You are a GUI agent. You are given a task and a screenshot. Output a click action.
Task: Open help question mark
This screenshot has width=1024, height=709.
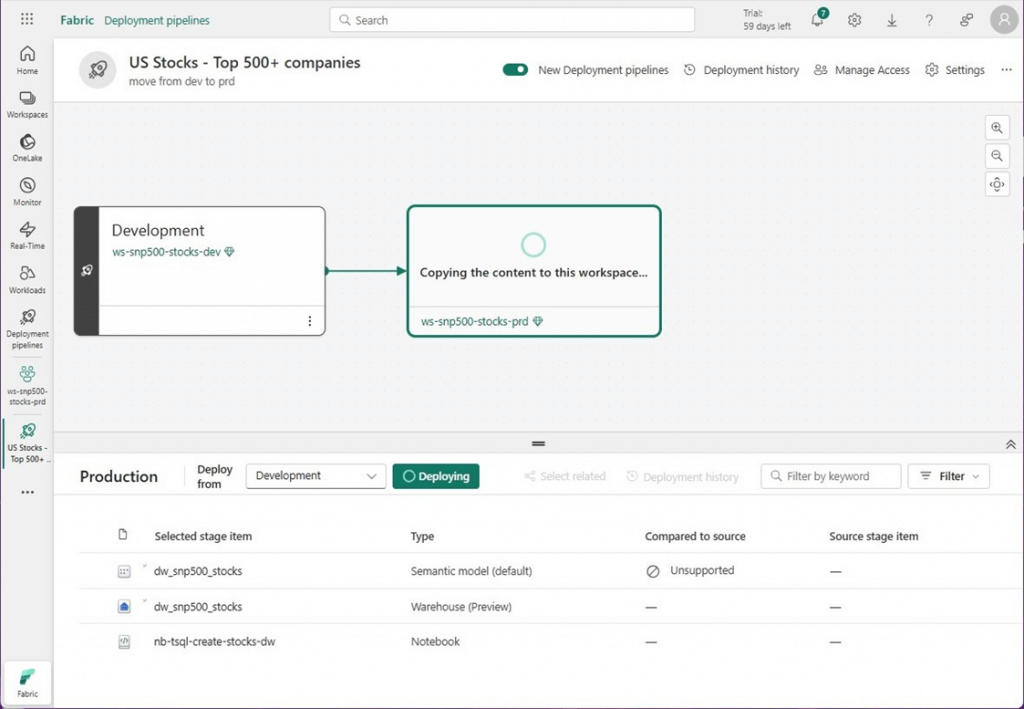(929, 20)
